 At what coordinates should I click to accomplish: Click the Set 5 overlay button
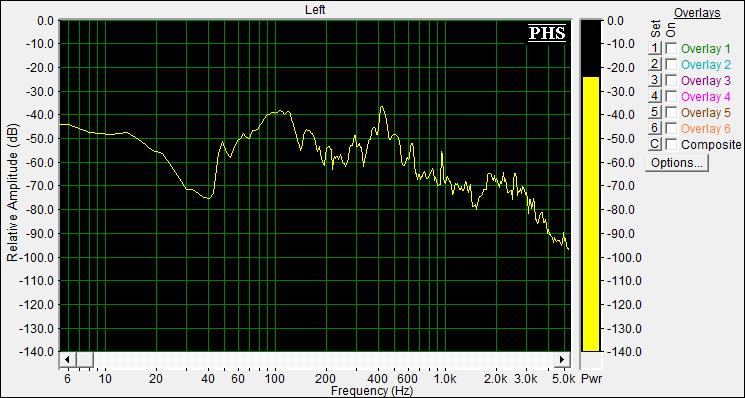(655, 113)
